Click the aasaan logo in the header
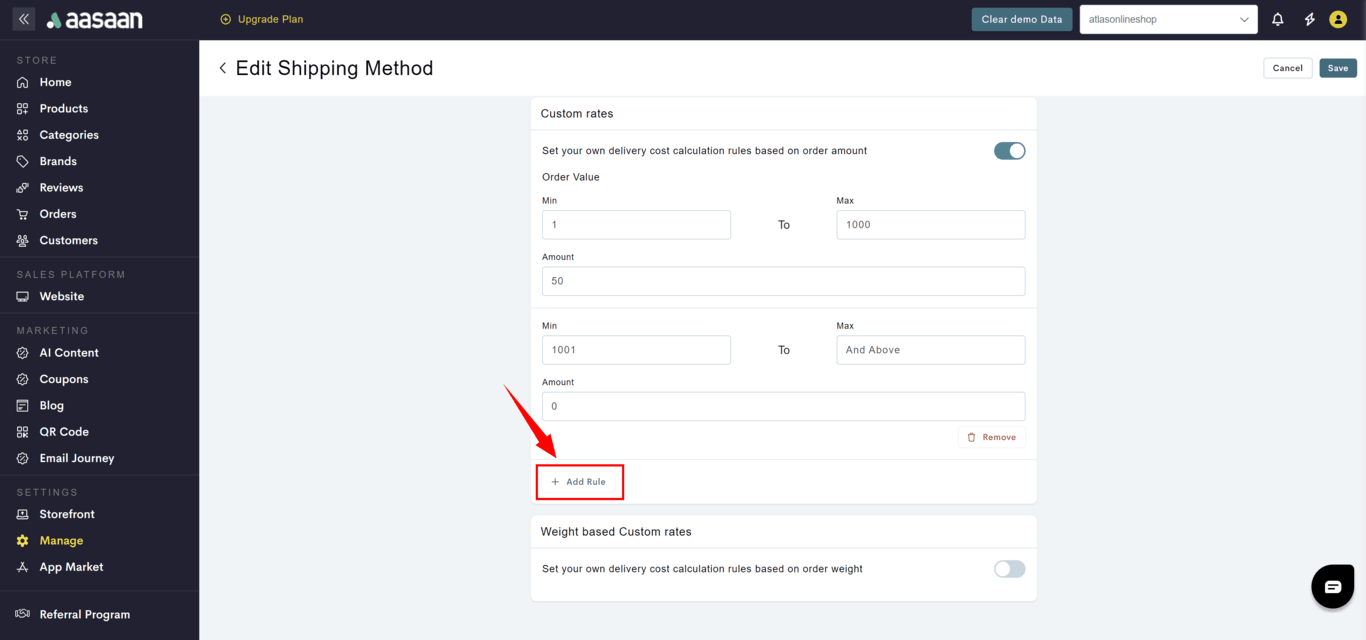The height and width of the screenshot is (640, 1366). point(95,20)
